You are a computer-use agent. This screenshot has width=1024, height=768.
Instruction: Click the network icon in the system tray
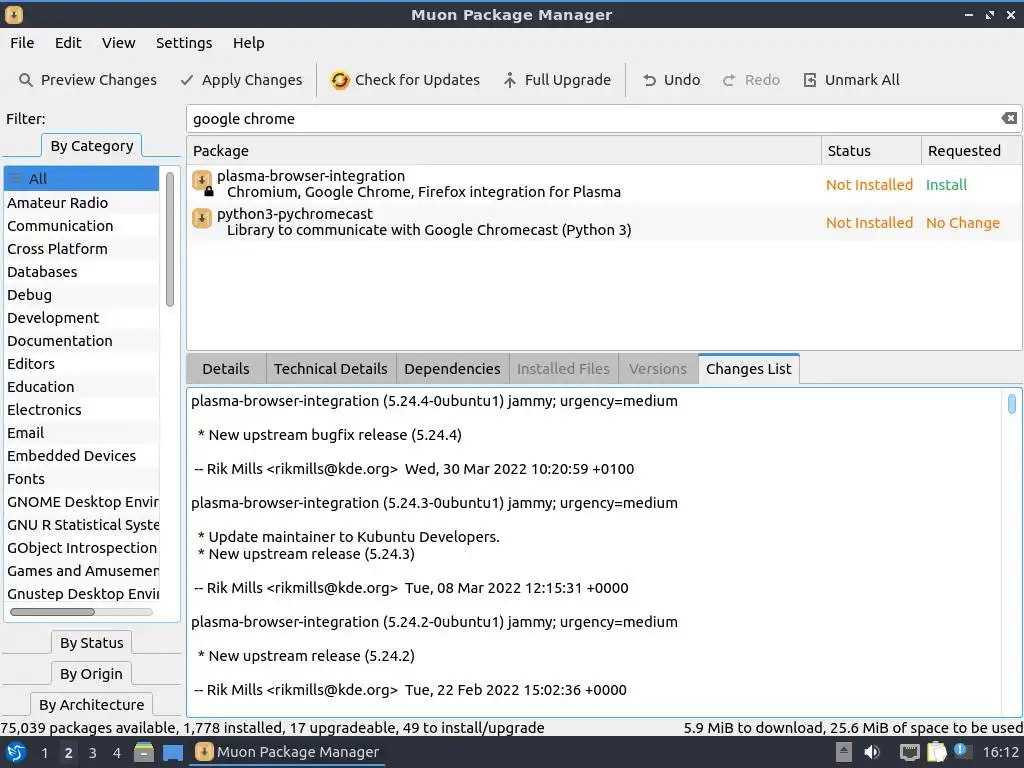point(909,752)
